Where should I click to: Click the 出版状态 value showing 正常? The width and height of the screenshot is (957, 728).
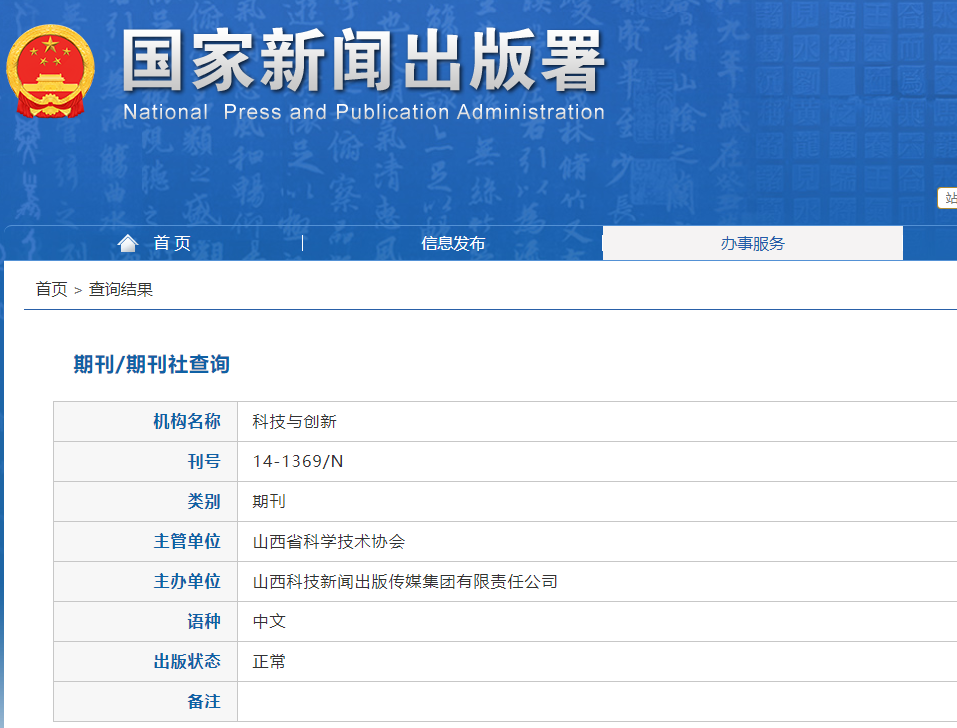tap(270, 661)
